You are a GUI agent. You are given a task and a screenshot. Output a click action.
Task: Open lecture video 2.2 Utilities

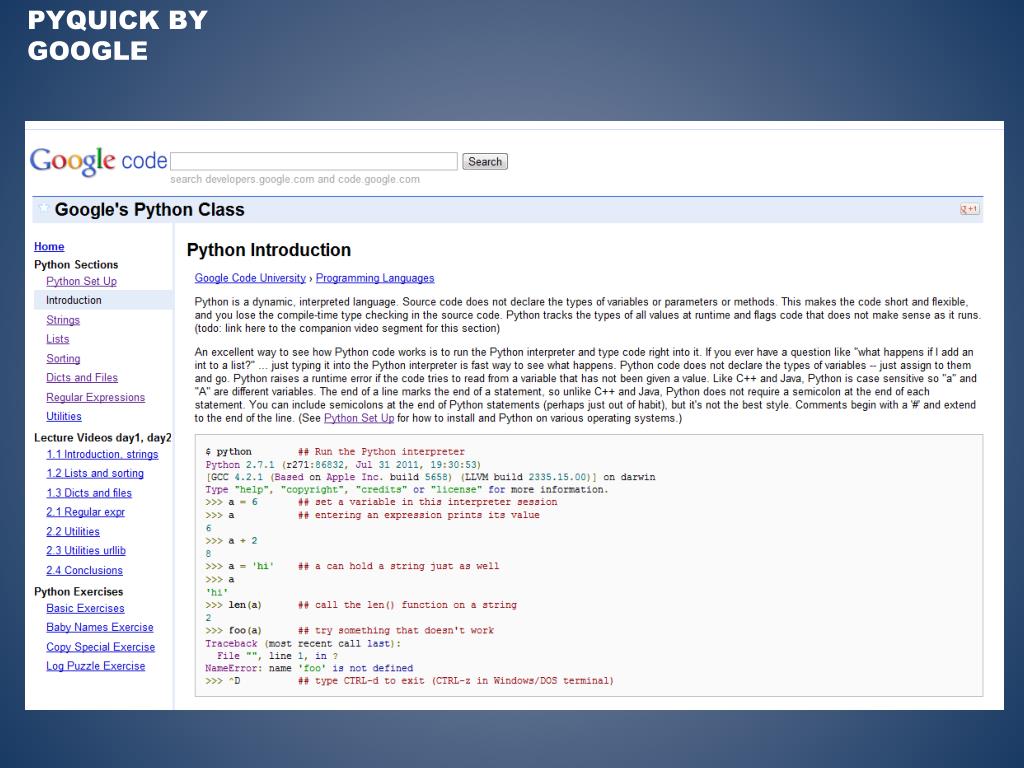pos(73,532)
